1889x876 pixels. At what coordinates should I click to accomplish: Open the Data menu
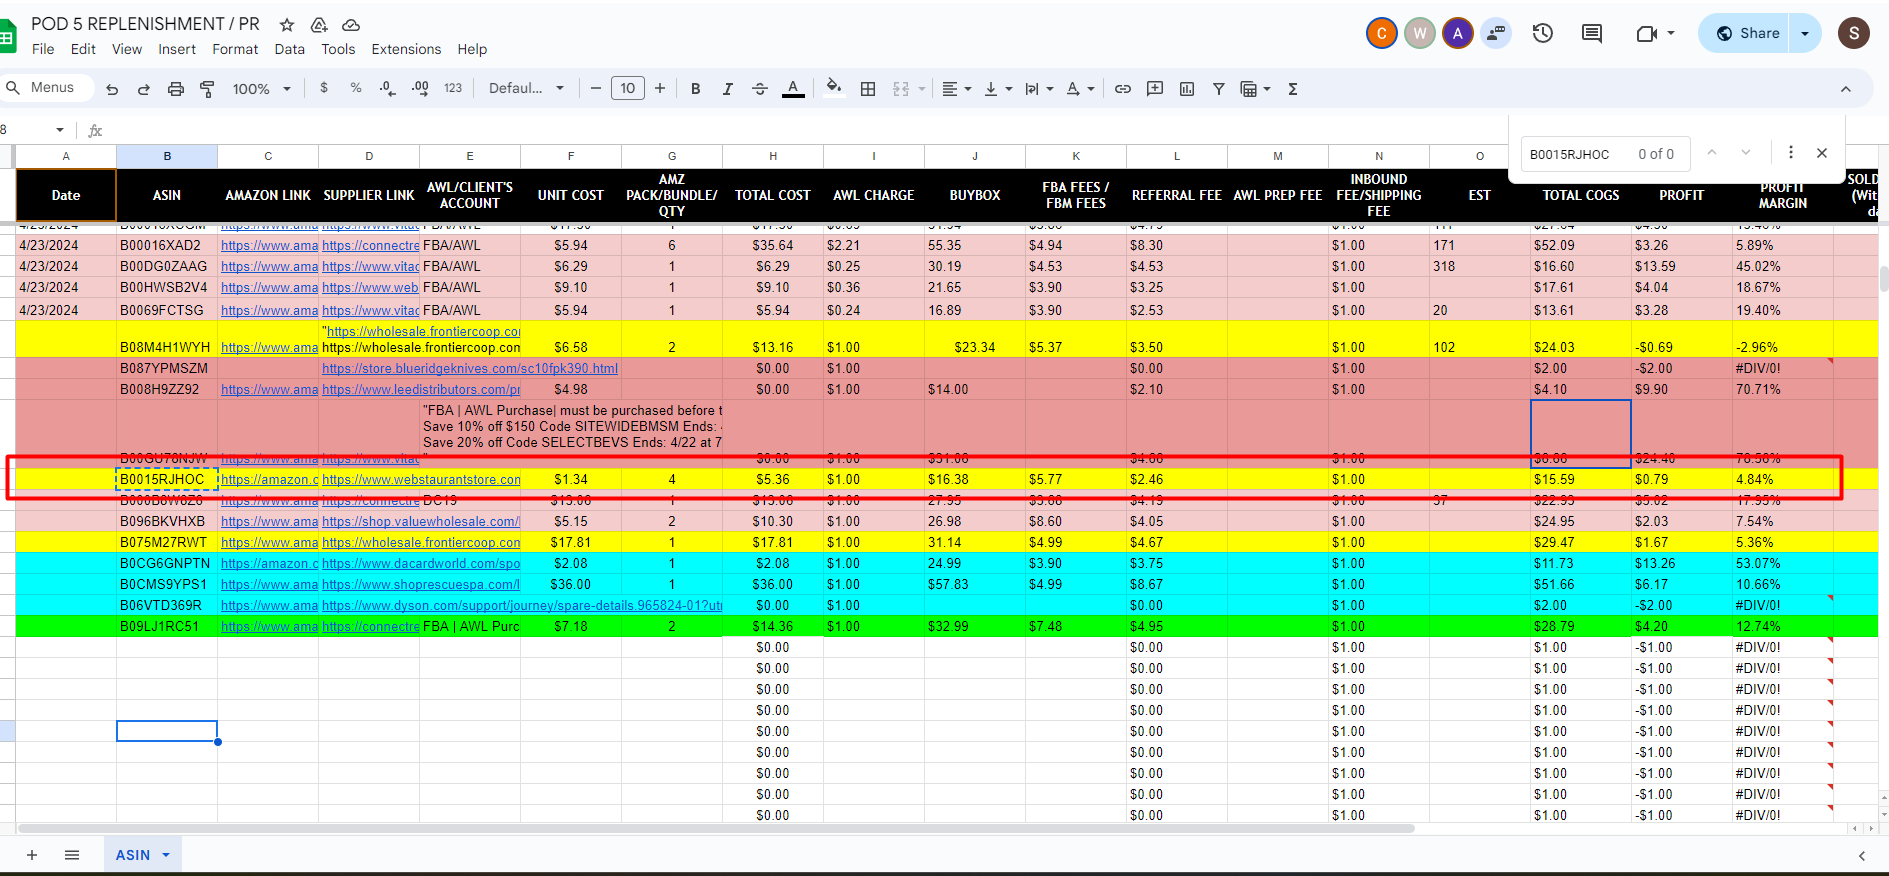[x=289, y=49]
